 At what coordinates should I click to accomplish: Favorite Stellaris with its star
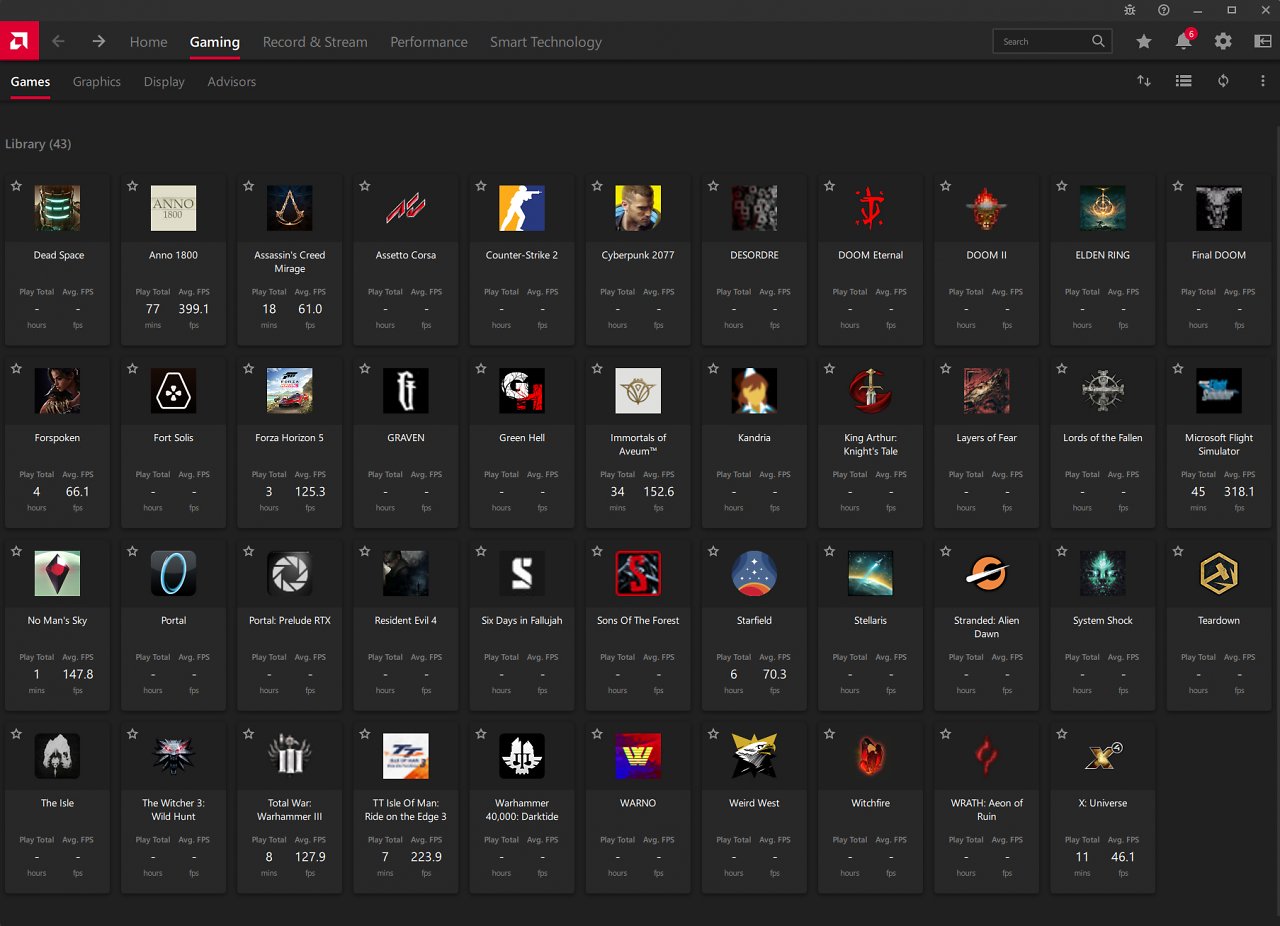click(x=829, y=551)
